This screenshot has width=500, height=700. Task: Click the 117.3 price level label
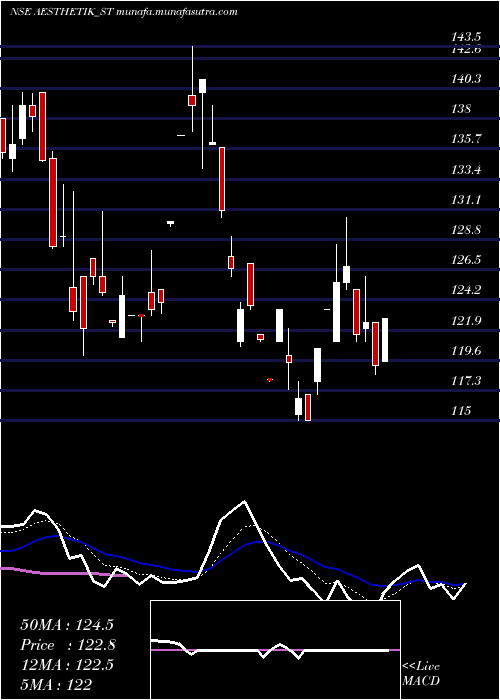[x=466, y=381]
